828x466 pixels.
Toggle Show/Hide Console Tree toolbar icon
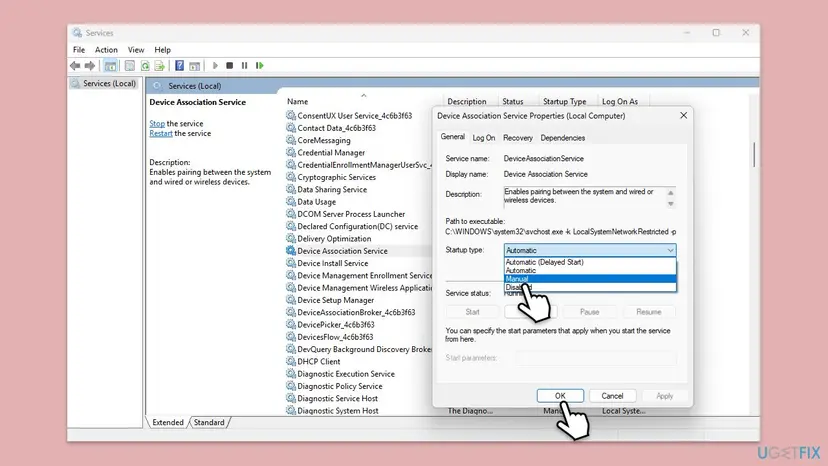[x=110, y=66]
